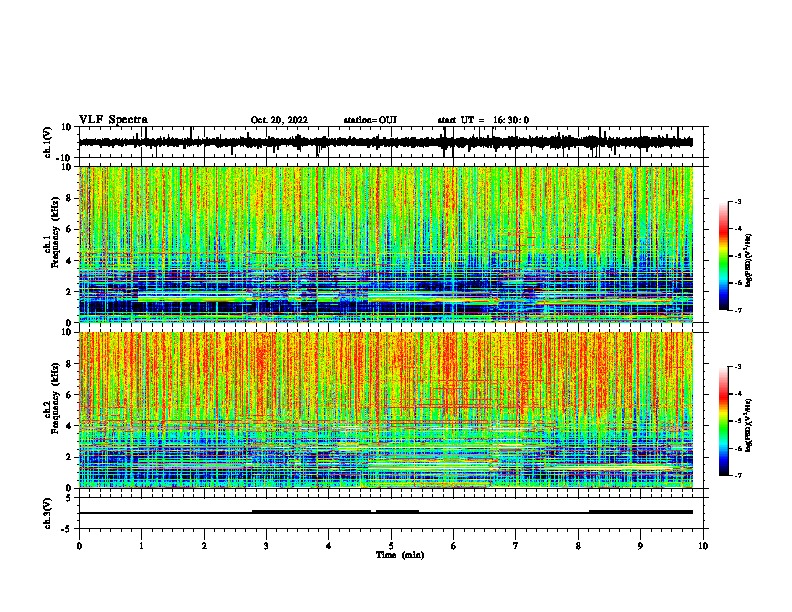
Task: Click time axis tick label 2
Action: point(204,546)
